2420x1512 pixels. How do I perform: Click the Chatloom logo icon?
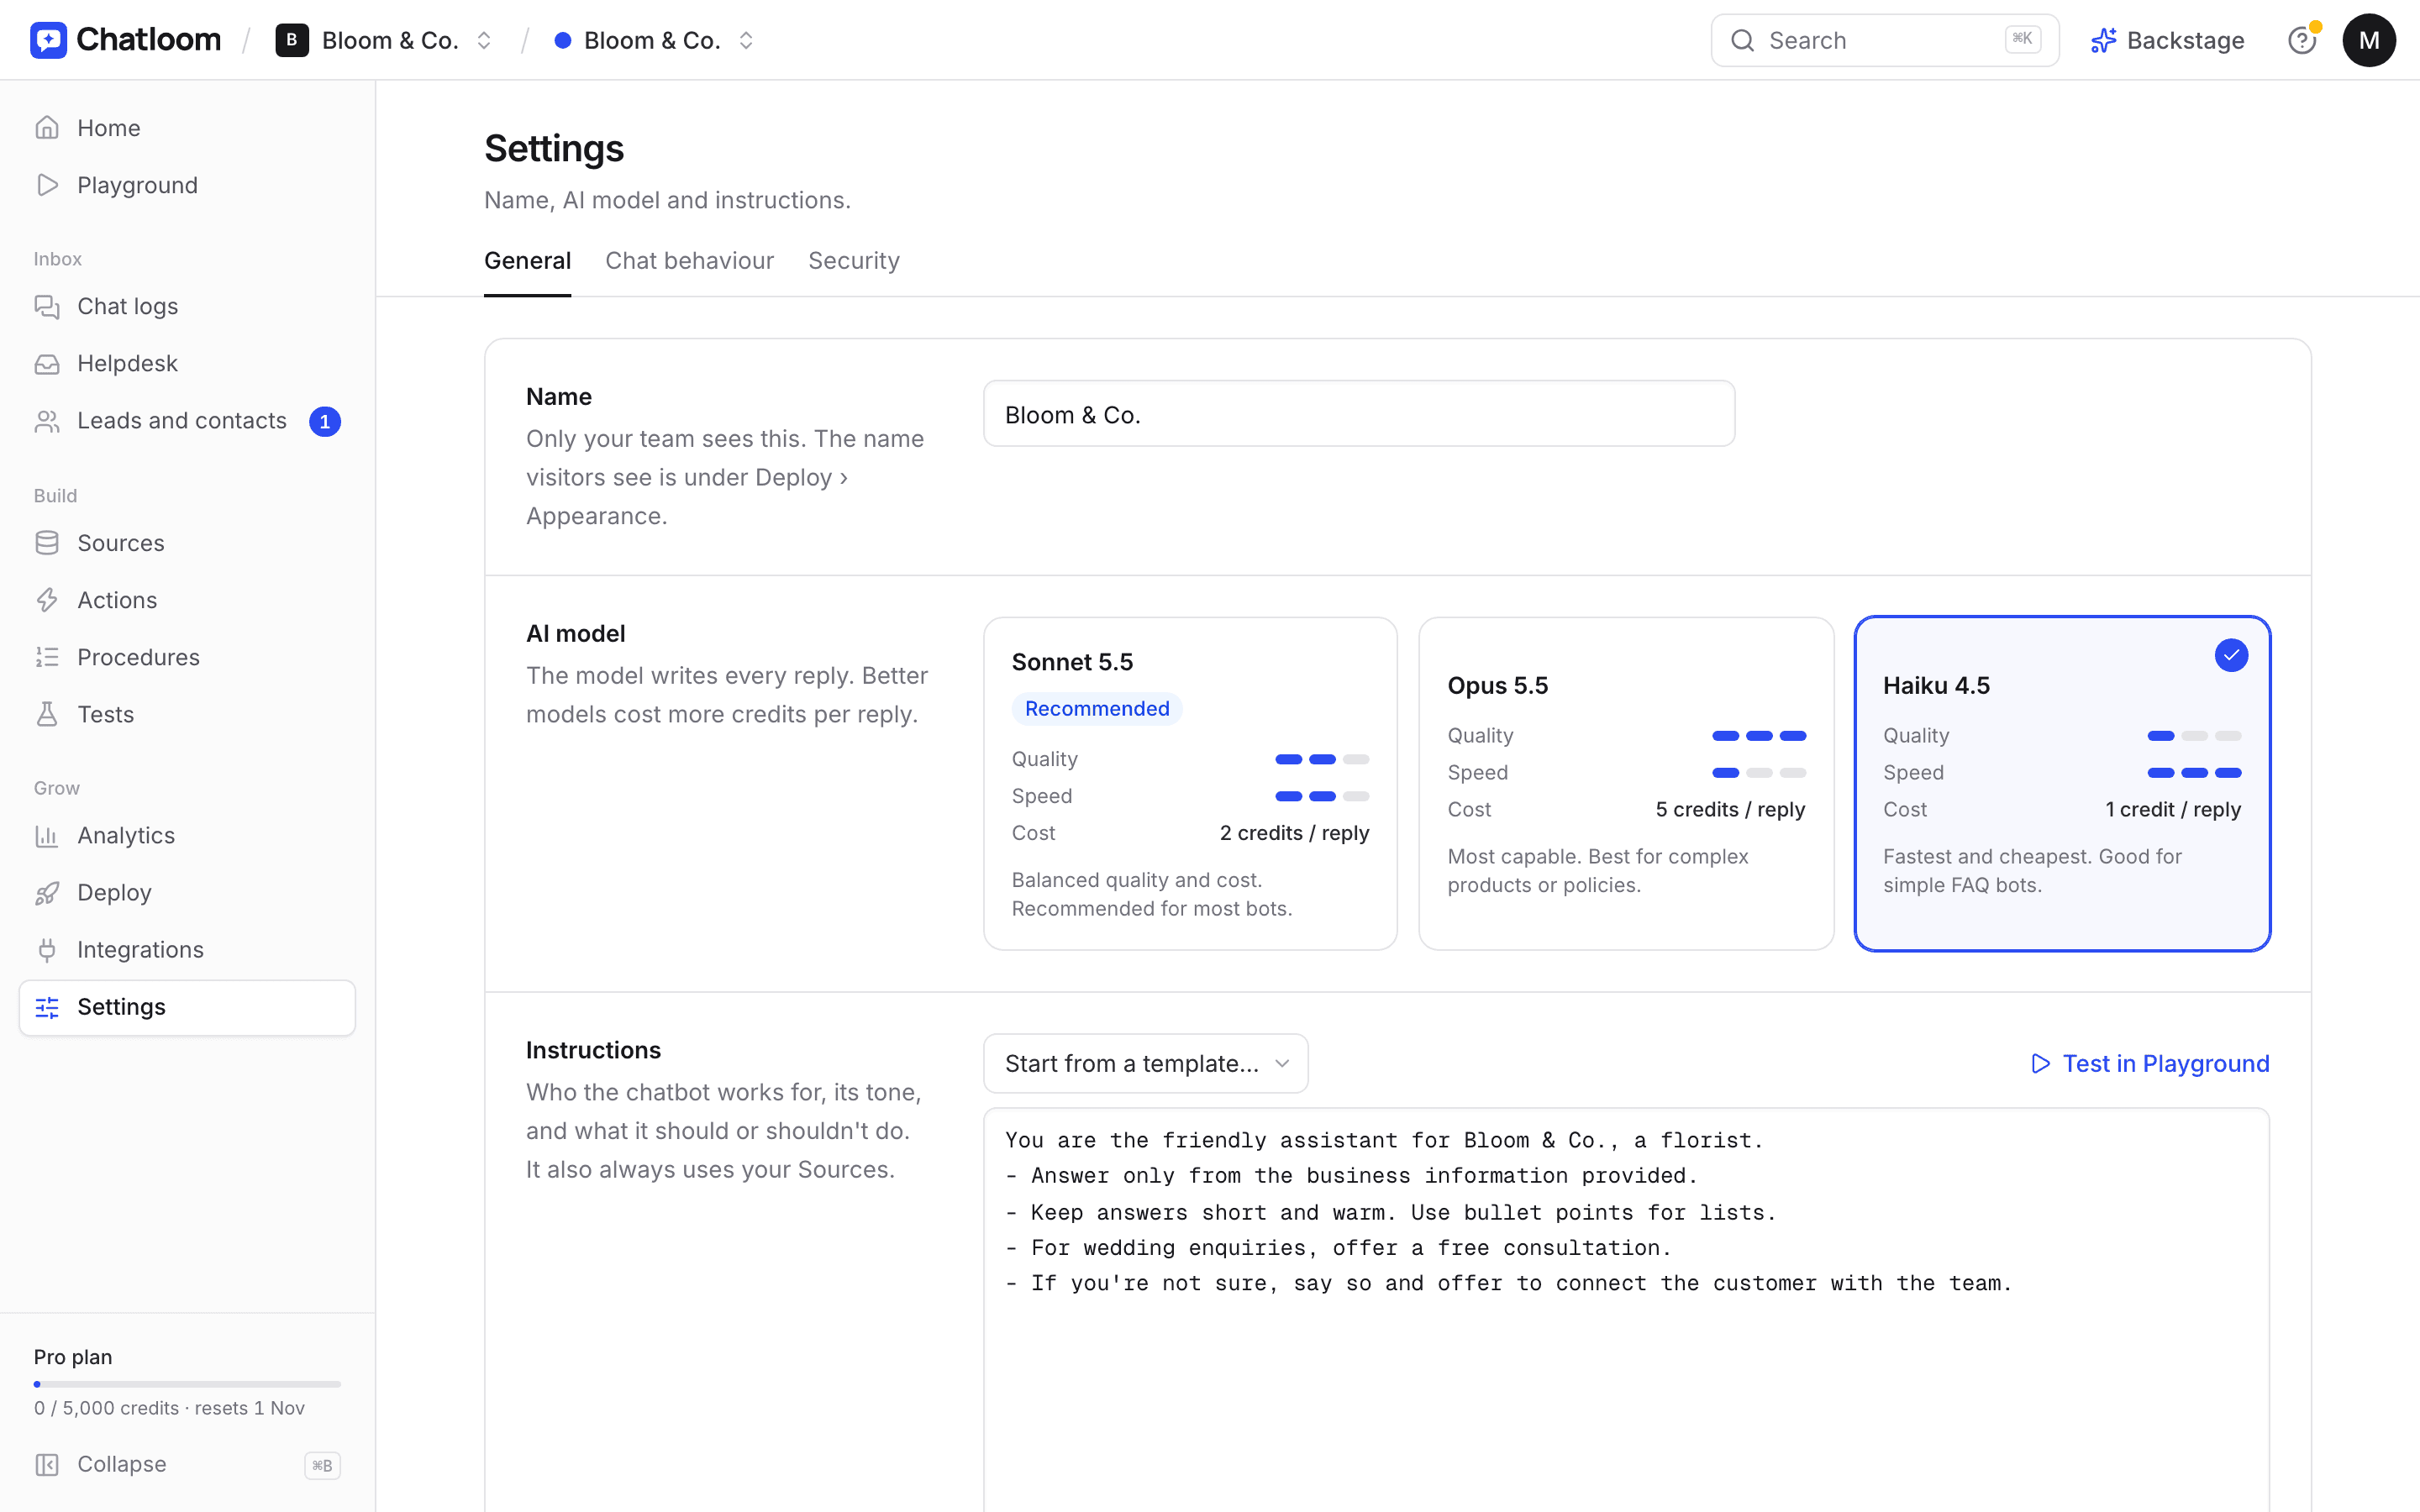[48, 40]
